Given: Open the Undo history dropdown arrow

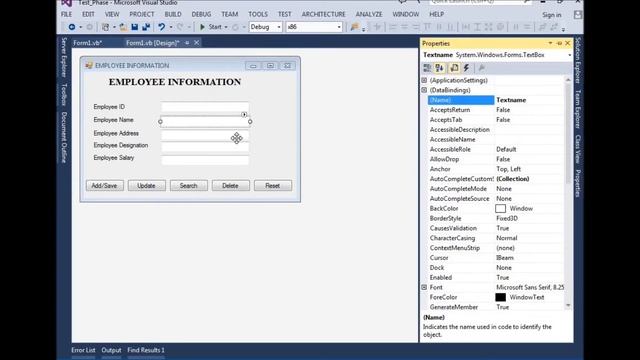Looking at the screenshot, I should point(171,27).
